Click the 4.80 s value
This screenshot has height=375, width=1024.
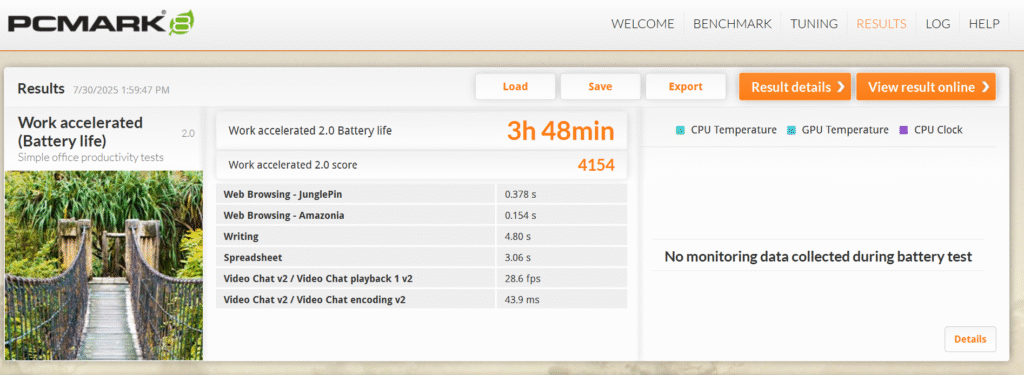tap(517, 236)
